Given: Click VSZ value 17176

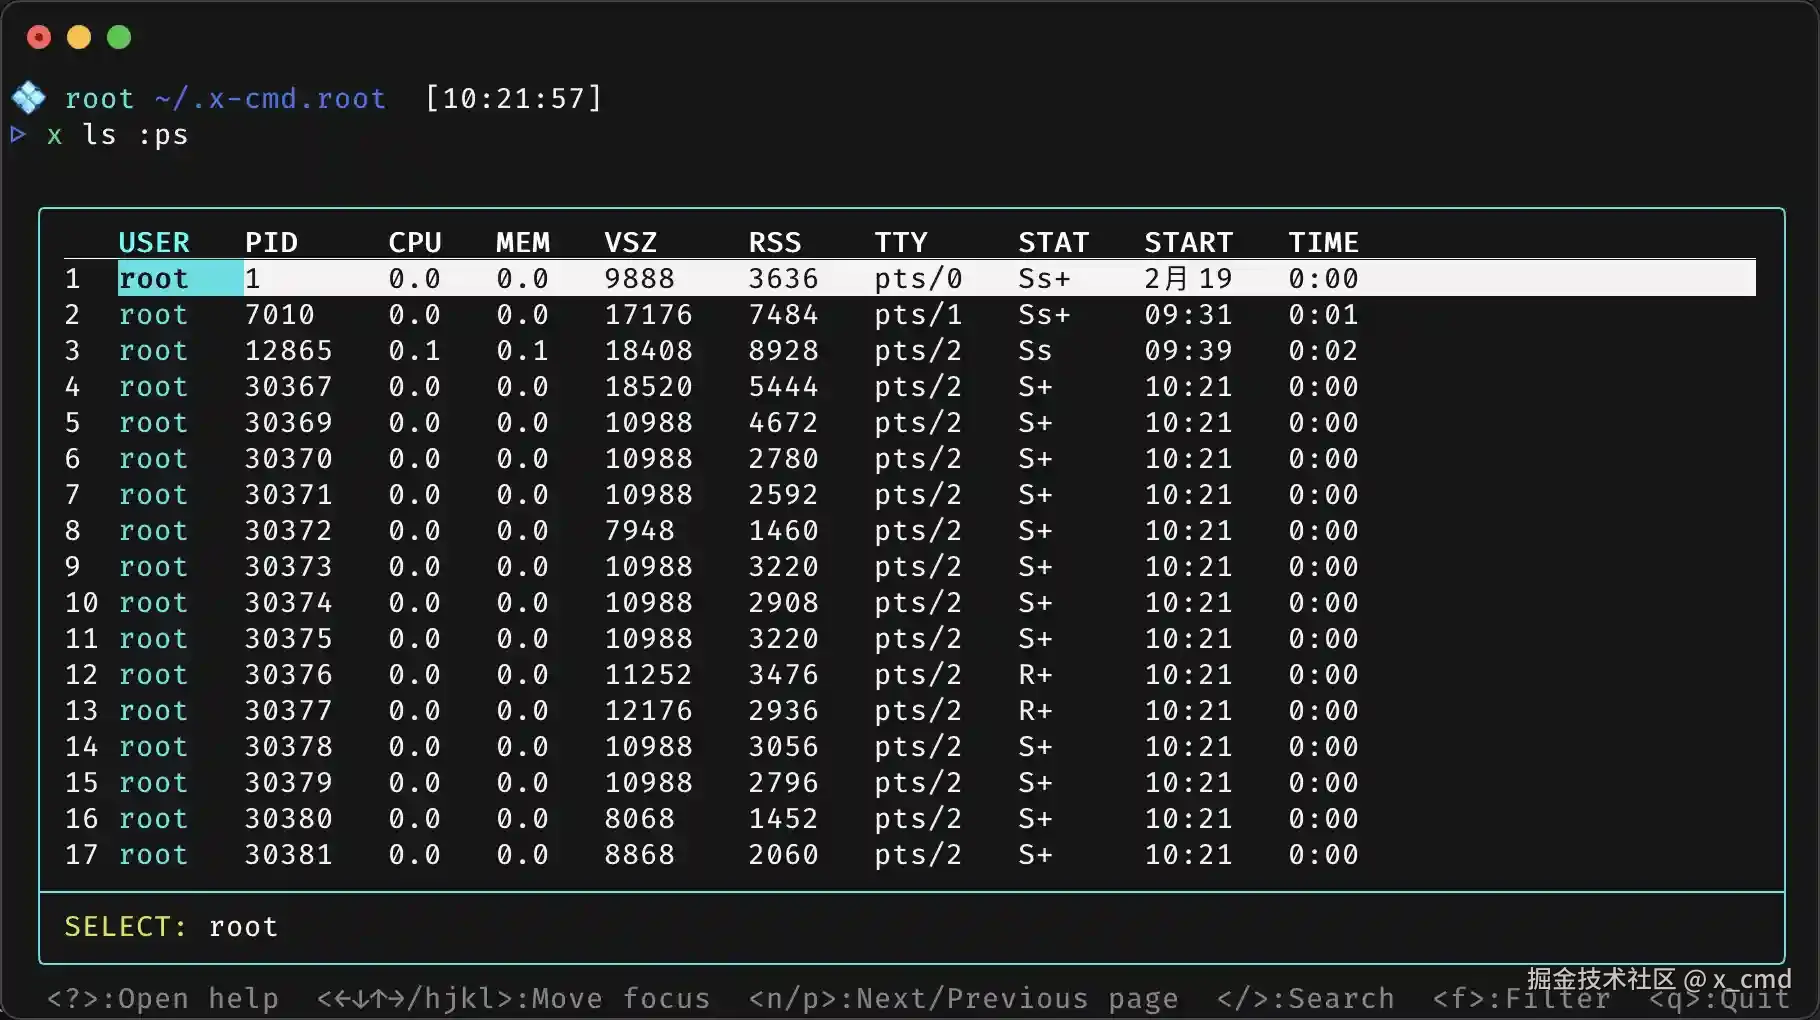Looking at the screenshot, I should pyautogui.click(x=649, y=314).
